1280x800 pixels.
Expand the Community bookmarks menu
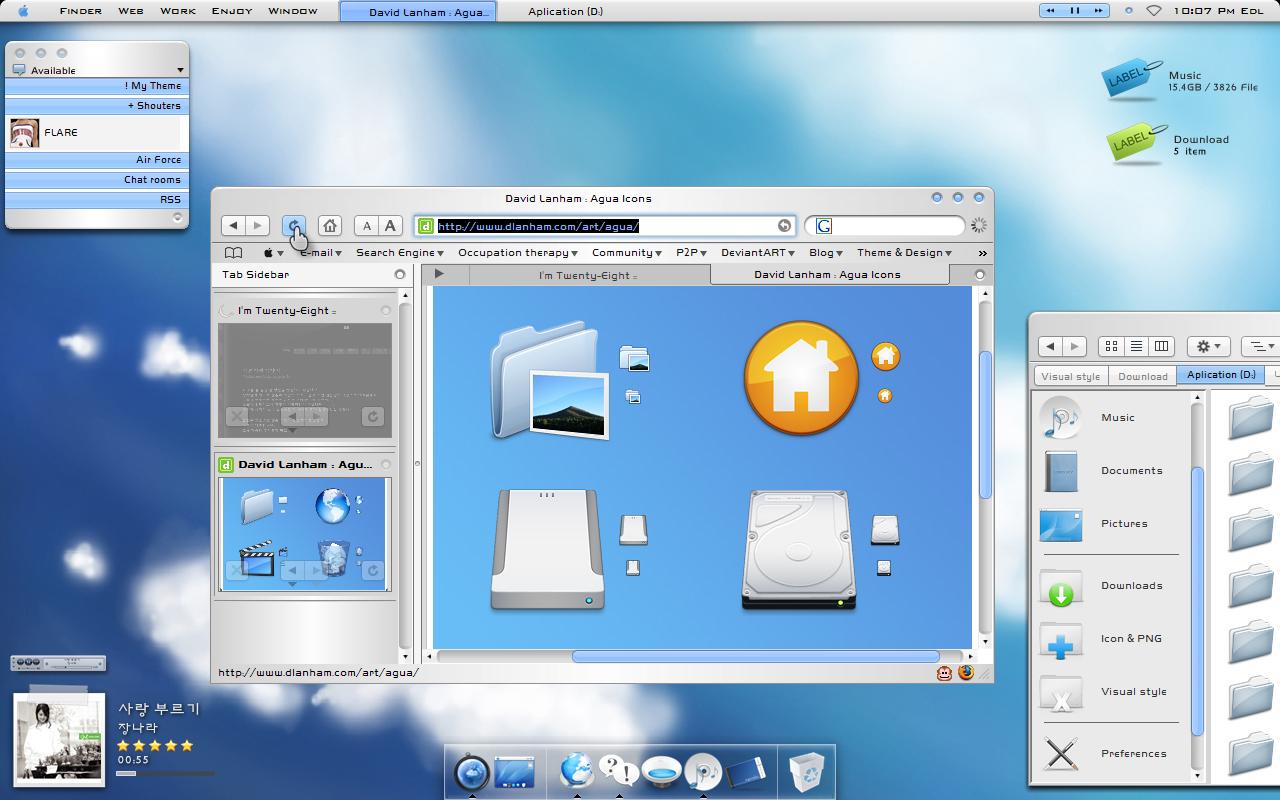pyautogui.click(x=627, y=253)
